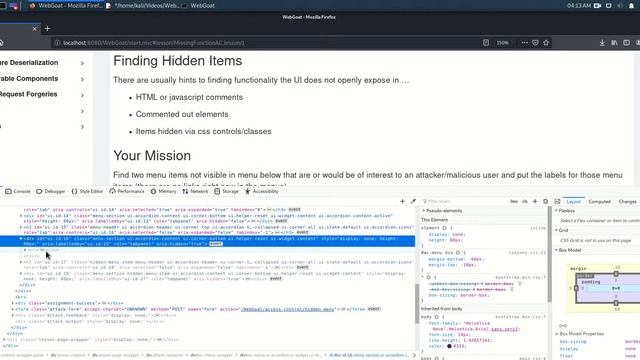The height and width of the screenshot is (360, 640).
Task: Add a new CSS rule with plus icon
Action: 535,201
